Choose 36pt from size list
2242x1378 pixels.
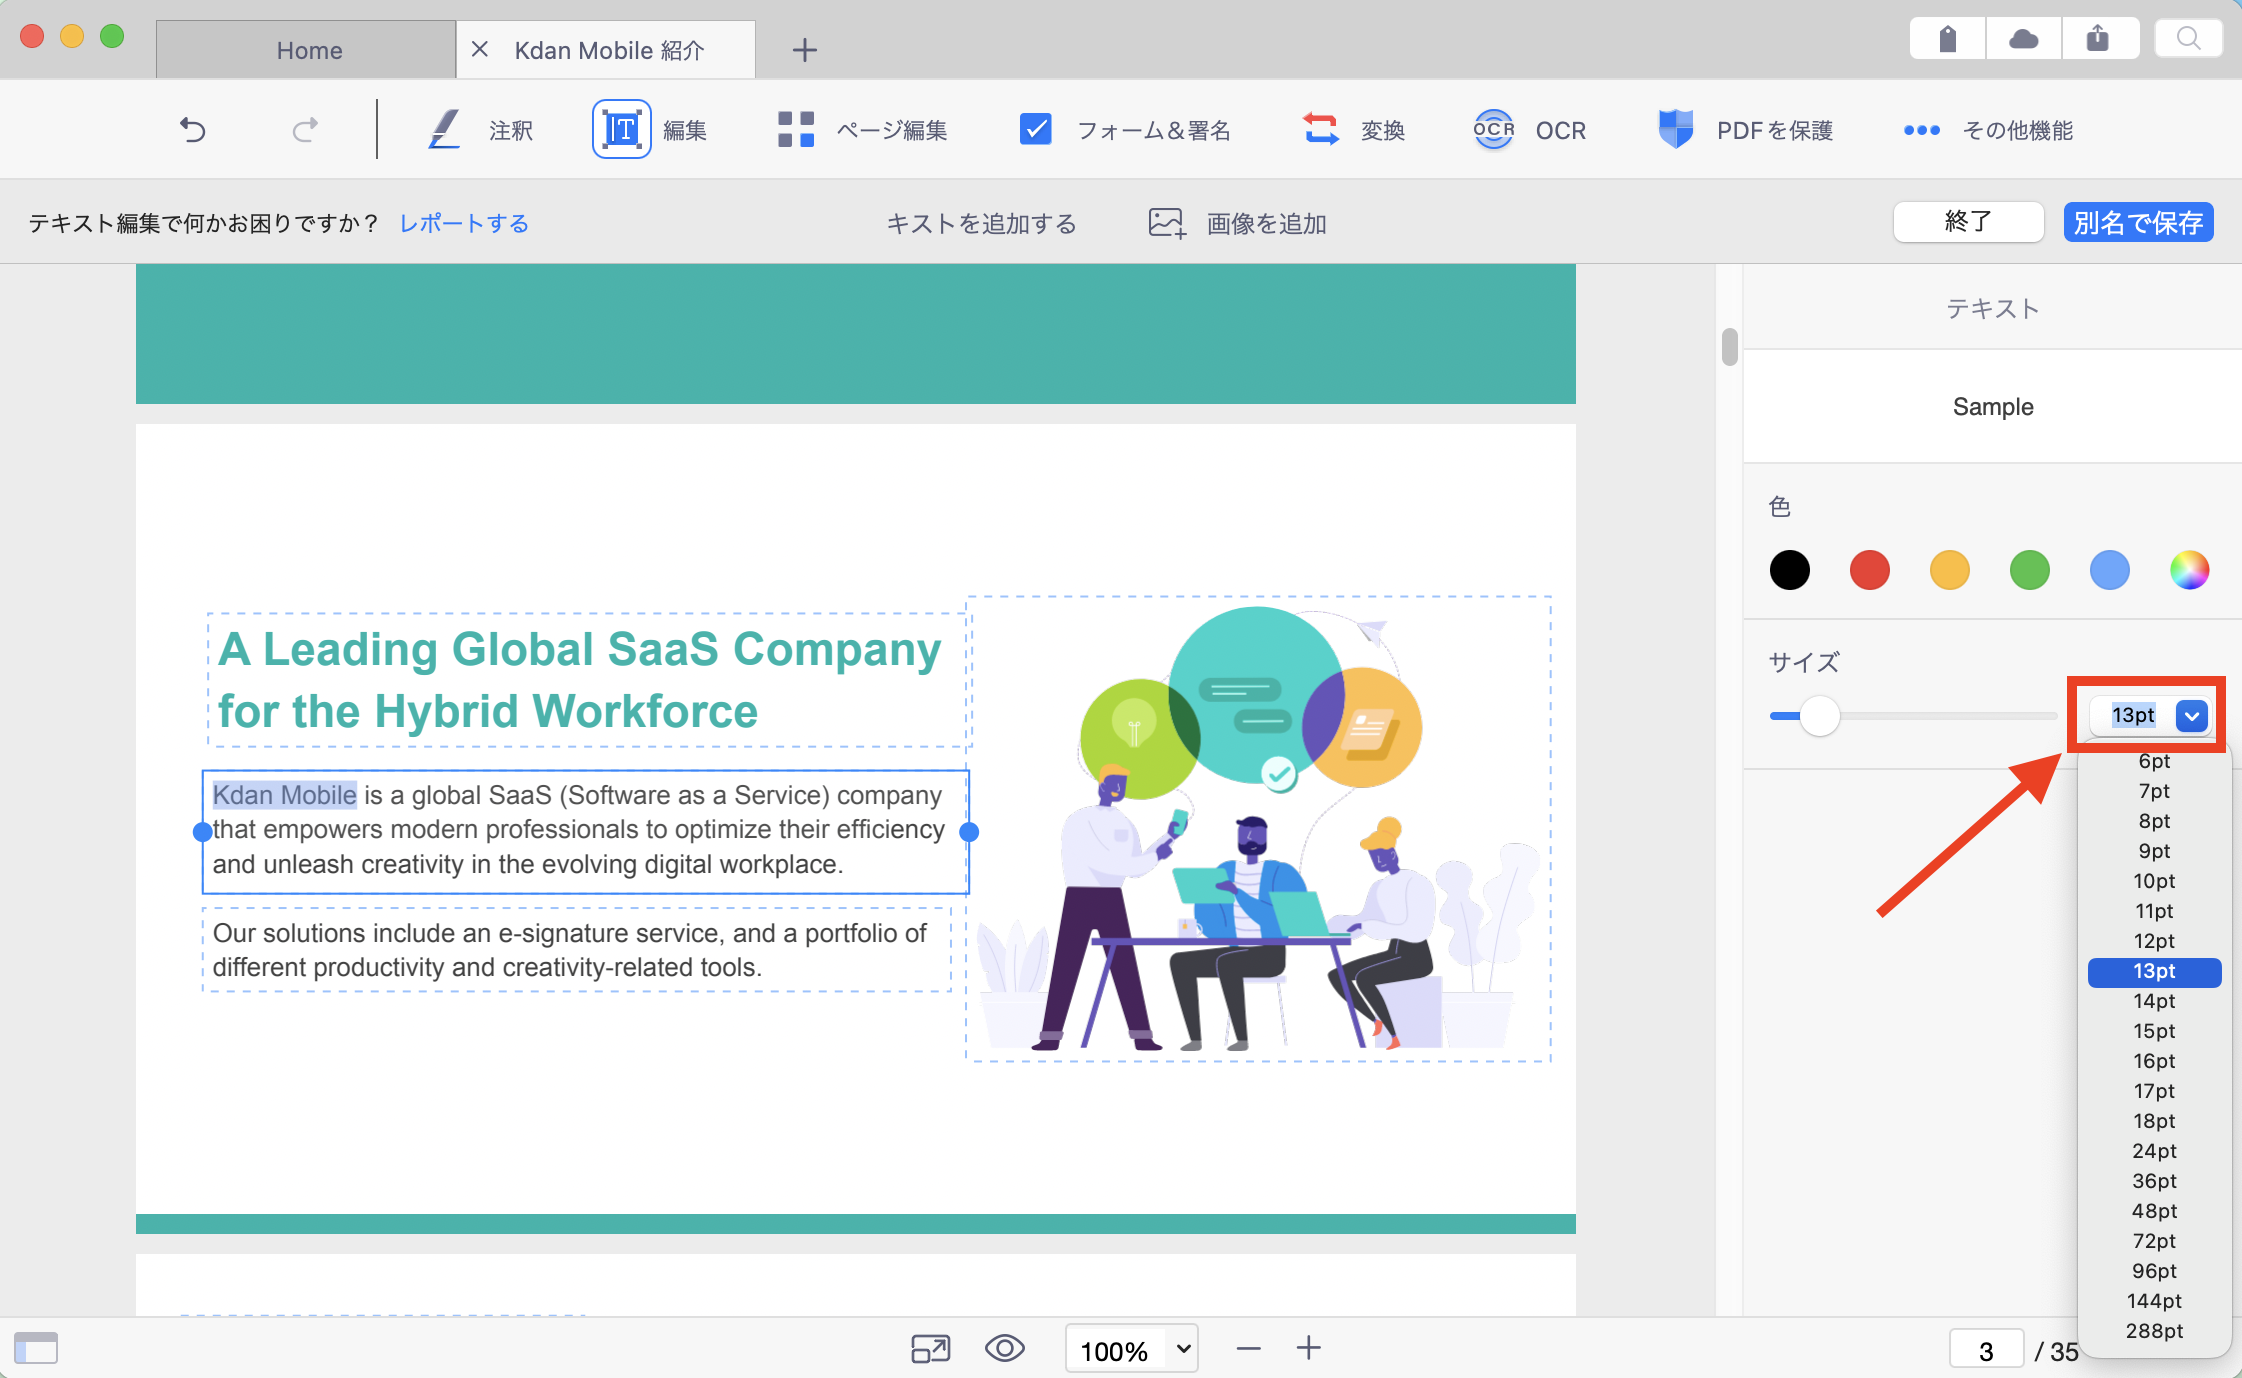point(2154,1181)
